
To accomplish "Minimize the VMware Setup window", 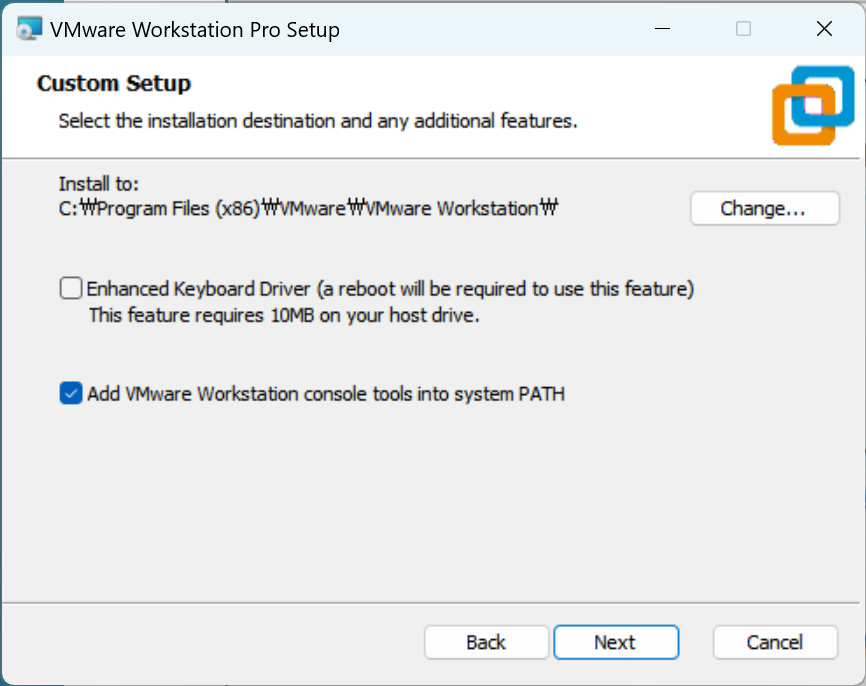I will point(663,29).
